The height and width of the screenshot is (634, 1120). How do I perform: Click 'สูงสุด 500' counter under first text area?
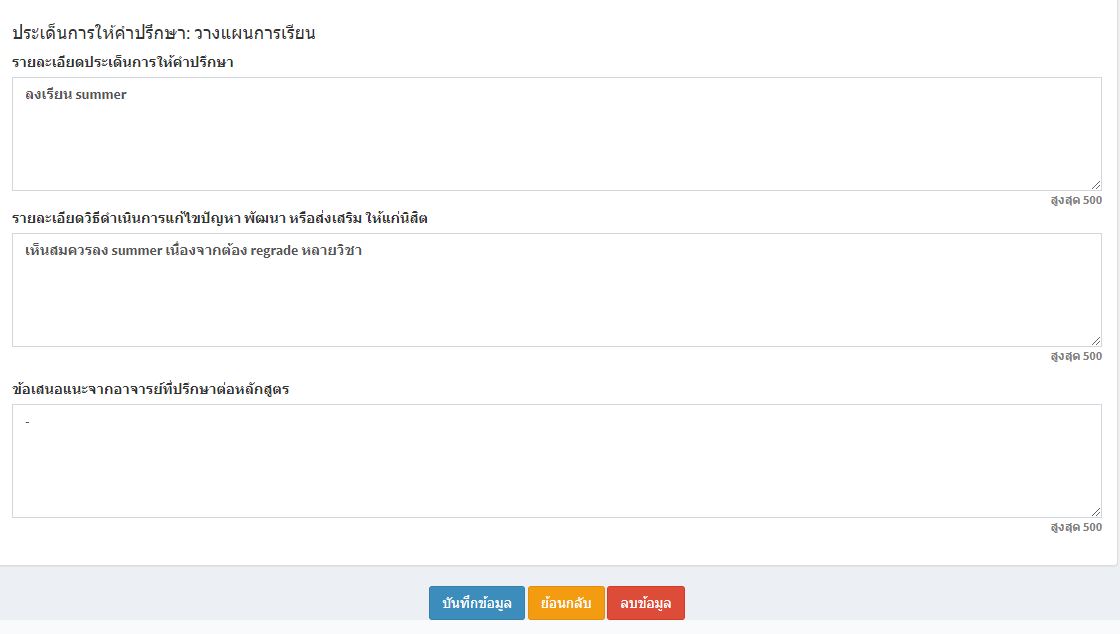point(1076,200)
